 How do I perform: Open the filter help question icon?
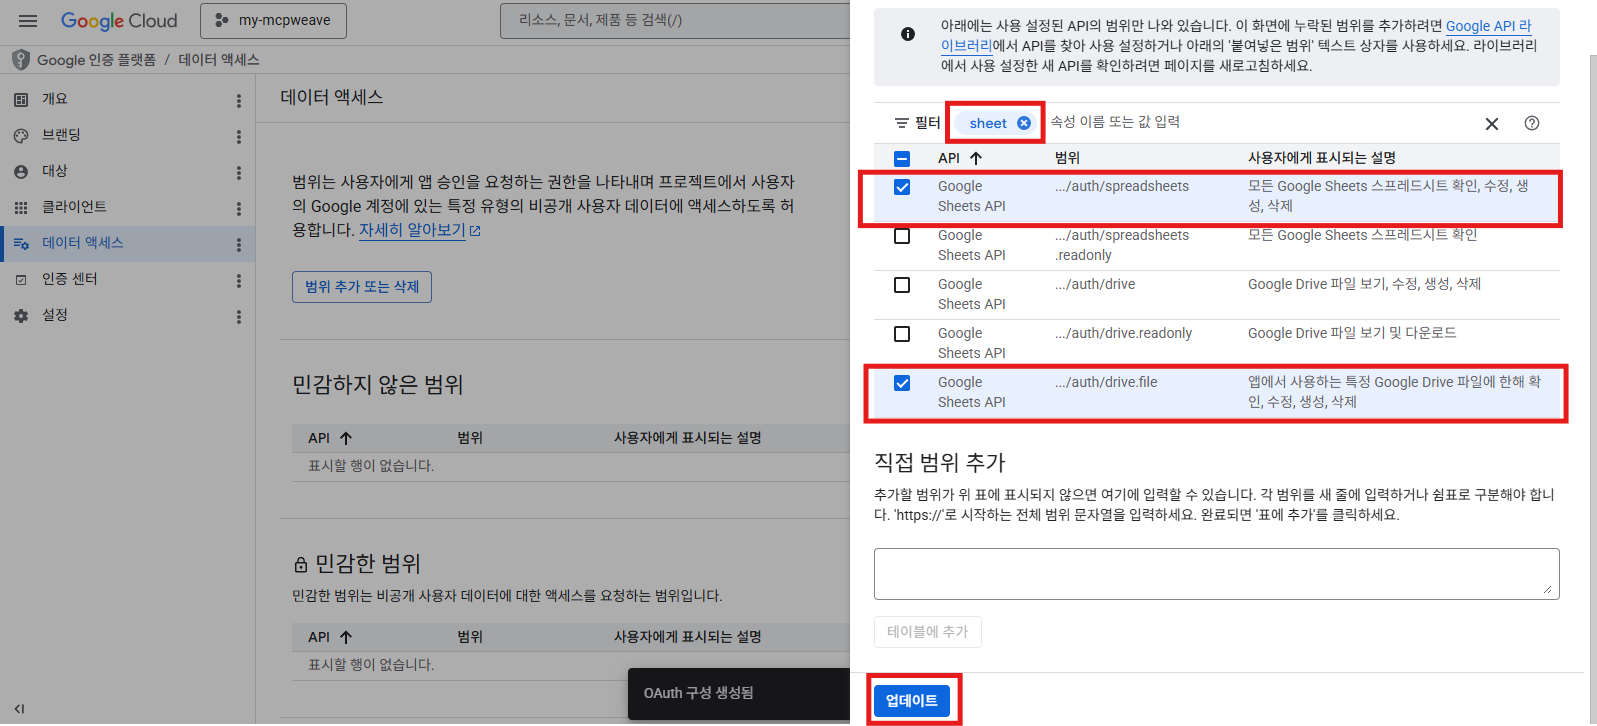[x=1532, y=123]
